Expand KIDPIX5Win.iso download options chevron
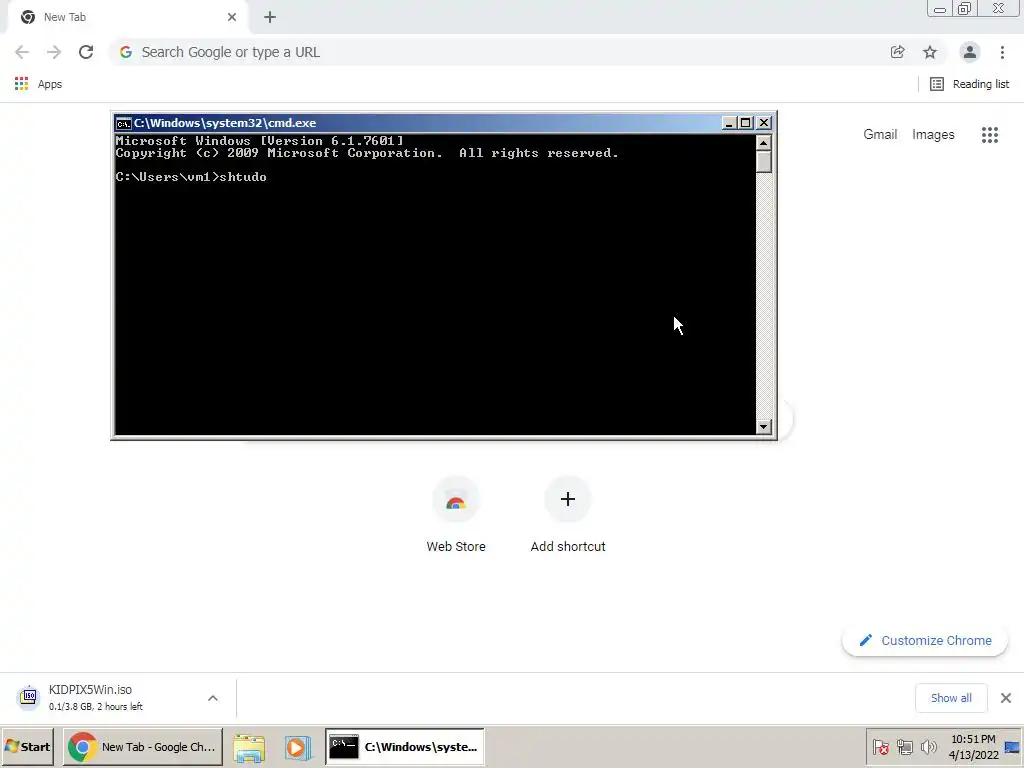The width and height of the screenshot is (1024, 768). pos(213,698)
